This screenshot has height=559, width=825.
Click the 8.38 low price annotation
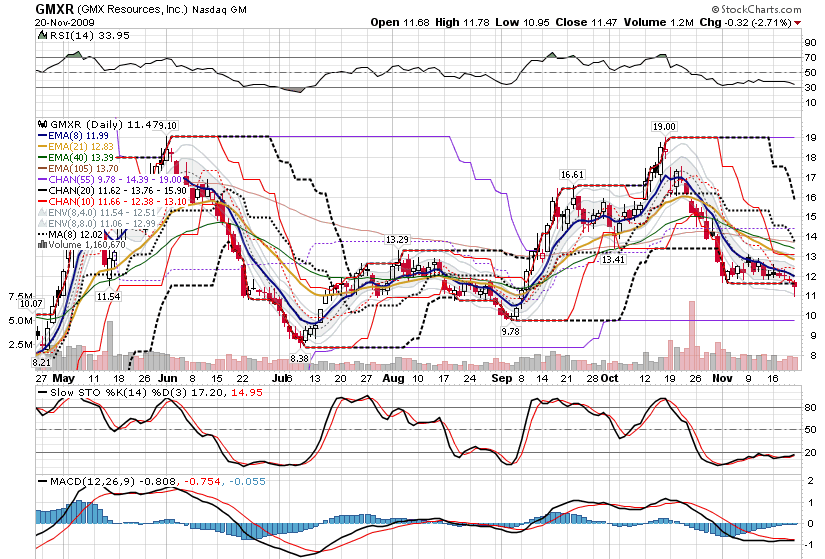pyautogui.click(x=299, y=358)
